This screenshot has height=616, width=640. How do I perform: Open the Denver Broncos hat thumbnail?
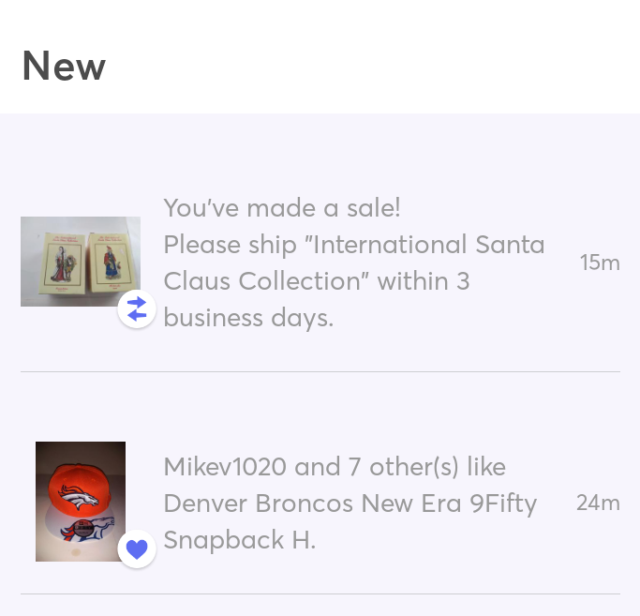tap(81, 501)
